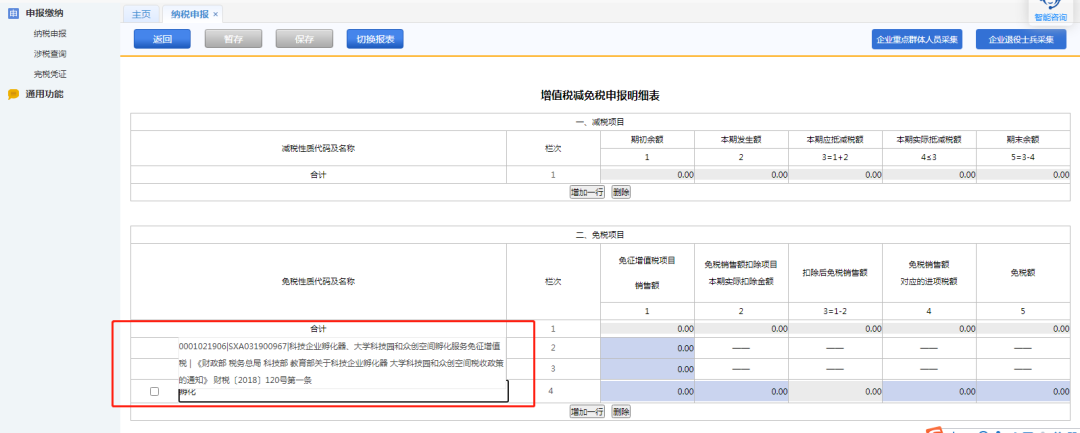
Task: Click the 二、免税项目 section header
Action: [x=600, y=235]
